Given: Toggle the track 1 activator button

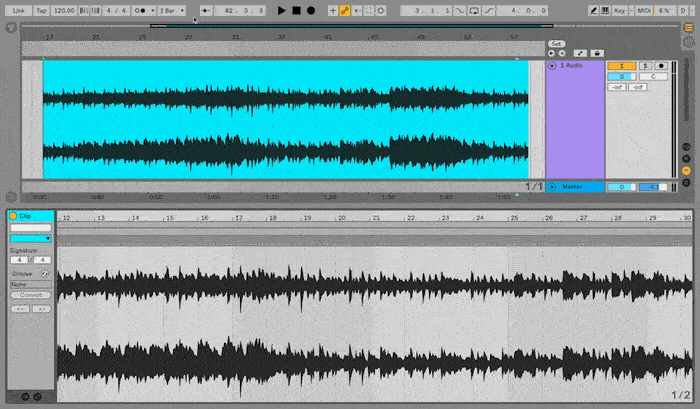Looking at the screenshot, I should (x=621, y=66).
